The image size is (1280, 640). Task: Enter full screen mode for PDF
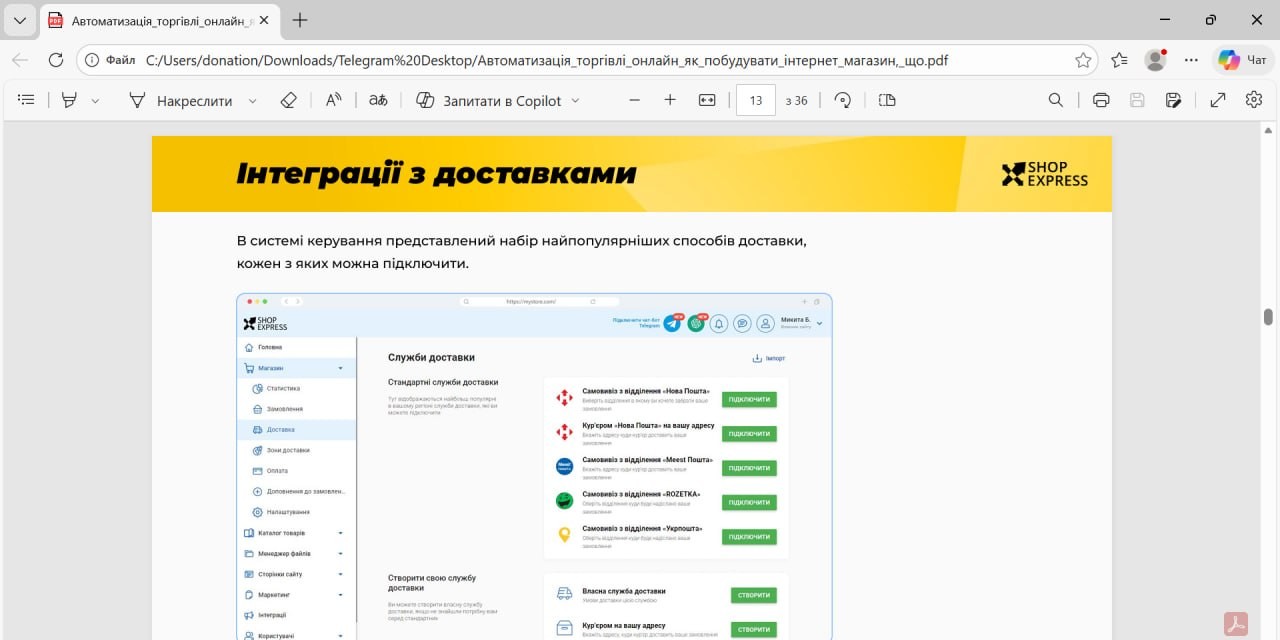click(1218, 100)
